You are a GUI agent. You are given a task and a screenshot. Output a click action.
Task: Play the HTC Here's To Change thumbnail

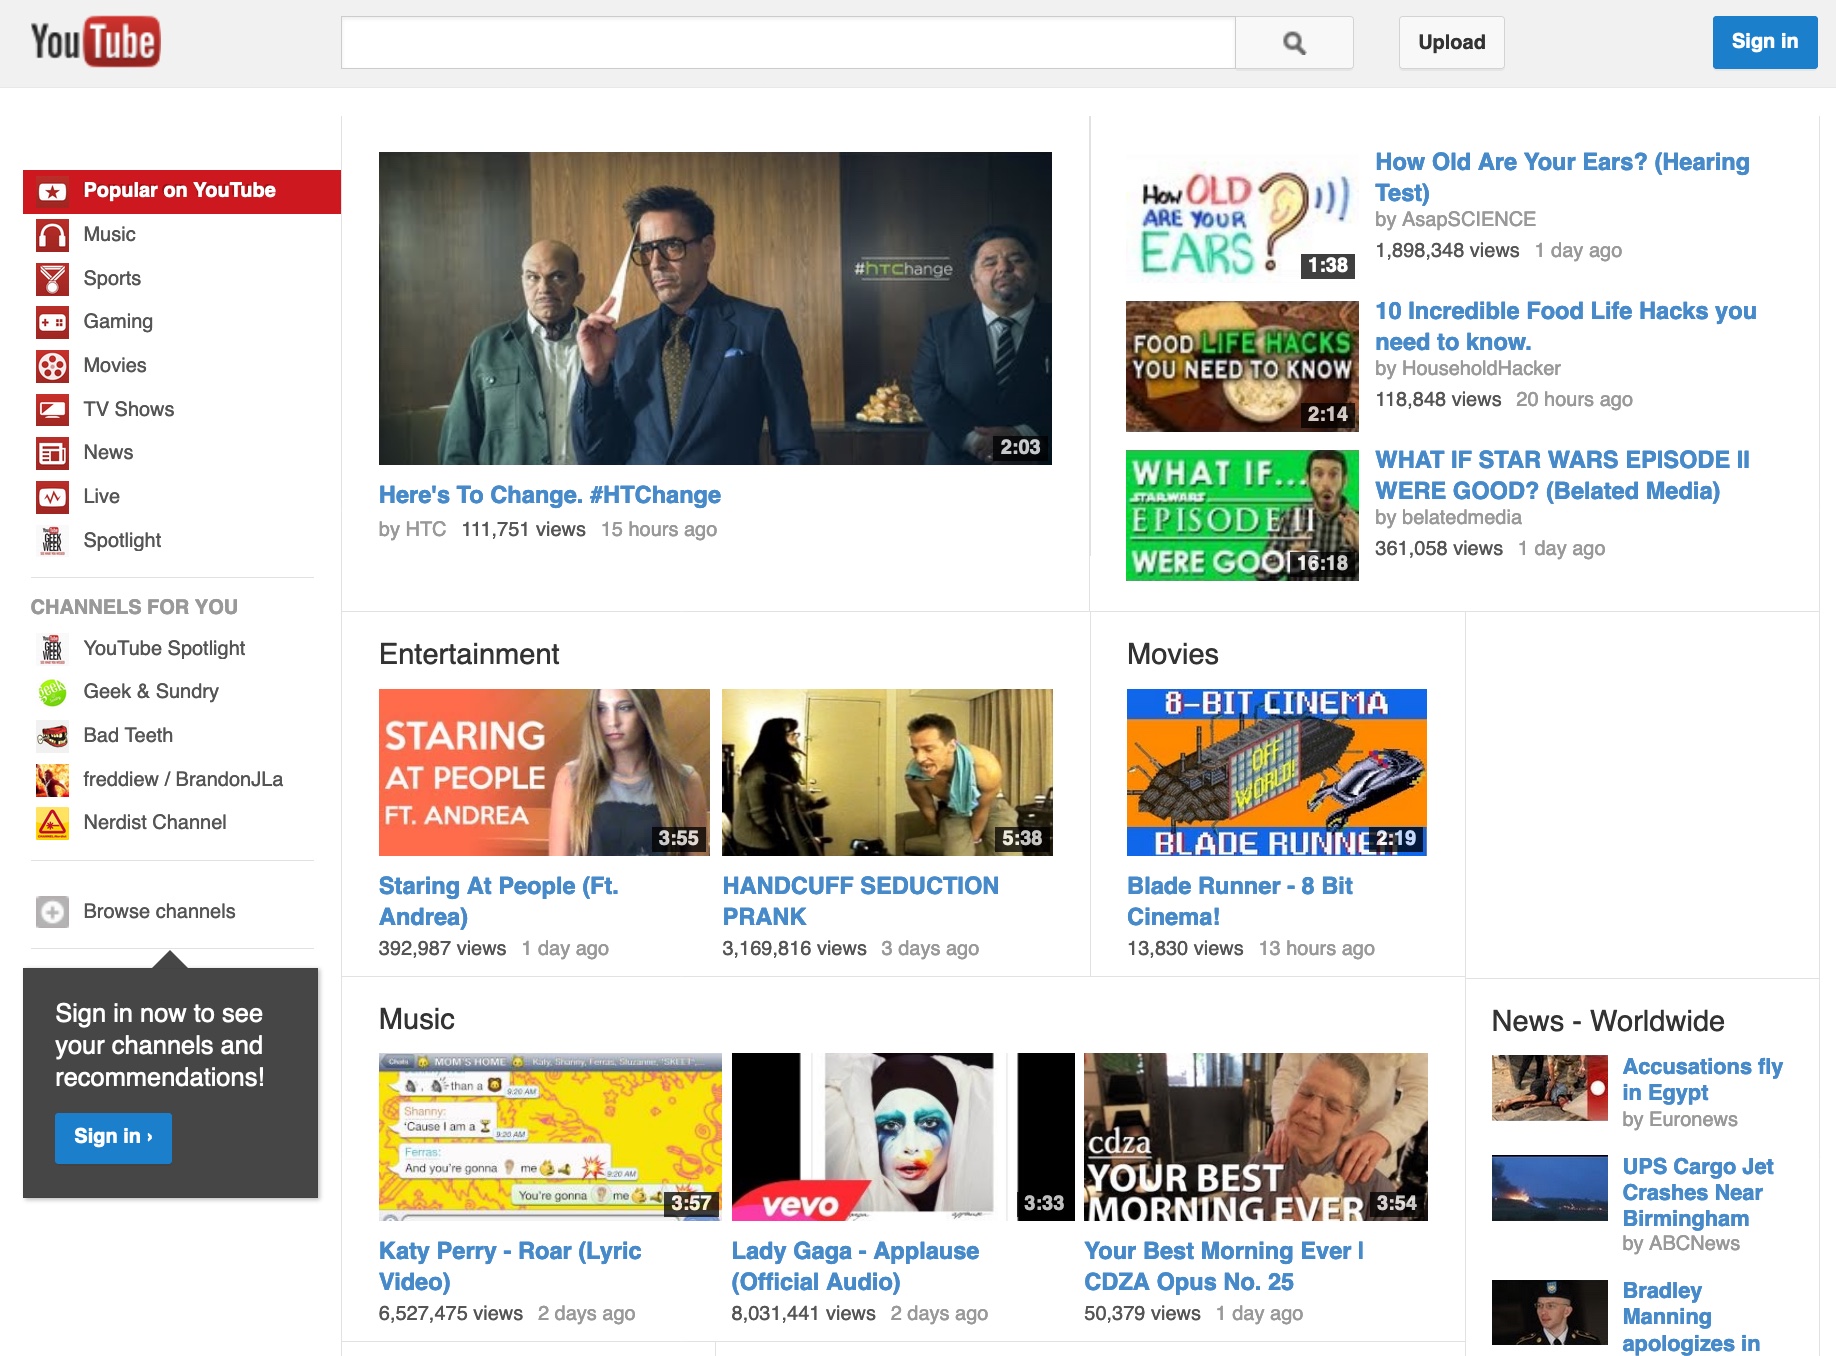point(715,308)
